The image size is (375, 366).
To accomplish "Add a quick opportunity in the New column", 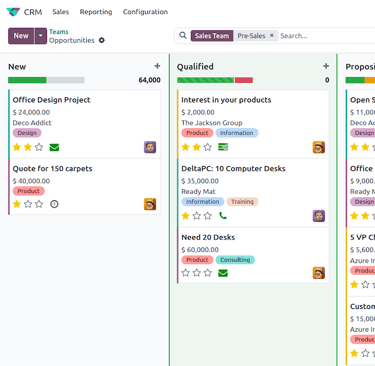I will pos(157,66).
